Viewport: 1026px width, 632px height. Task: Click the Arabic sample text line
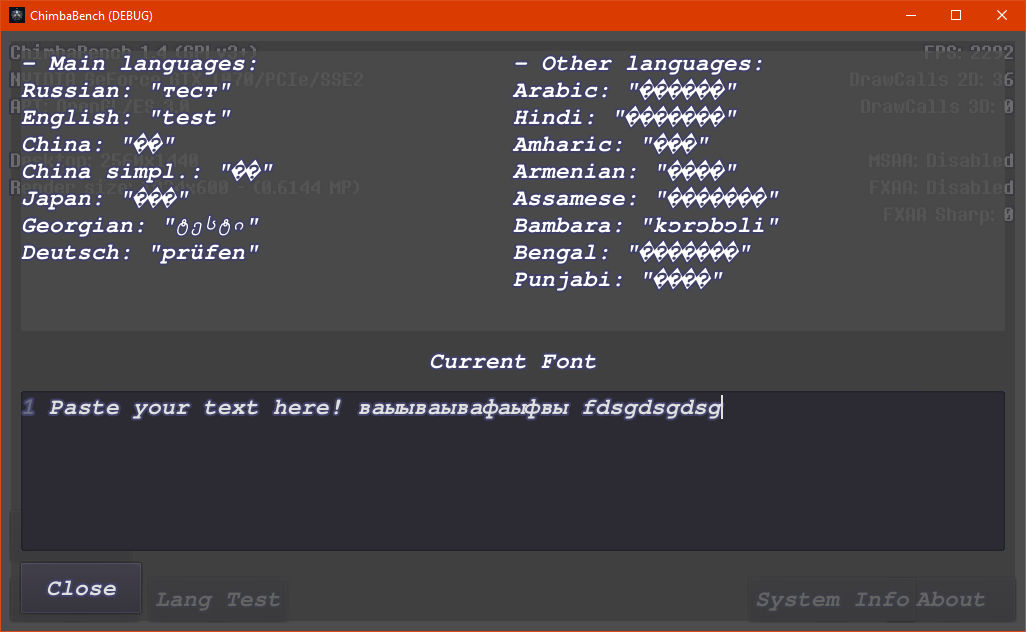(626, 91)
